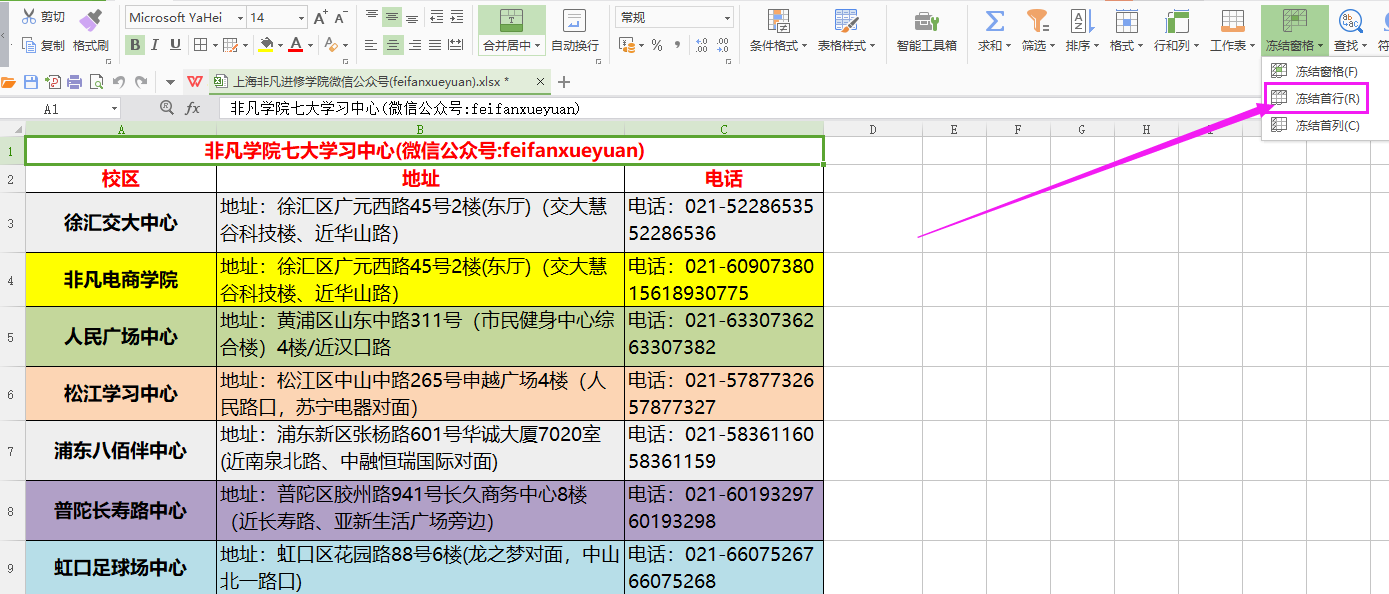Click Merge and Center (合并居中) icon
Viewport: 1389px width, 594px height.
pyautogui.click(x=511, y=21)
